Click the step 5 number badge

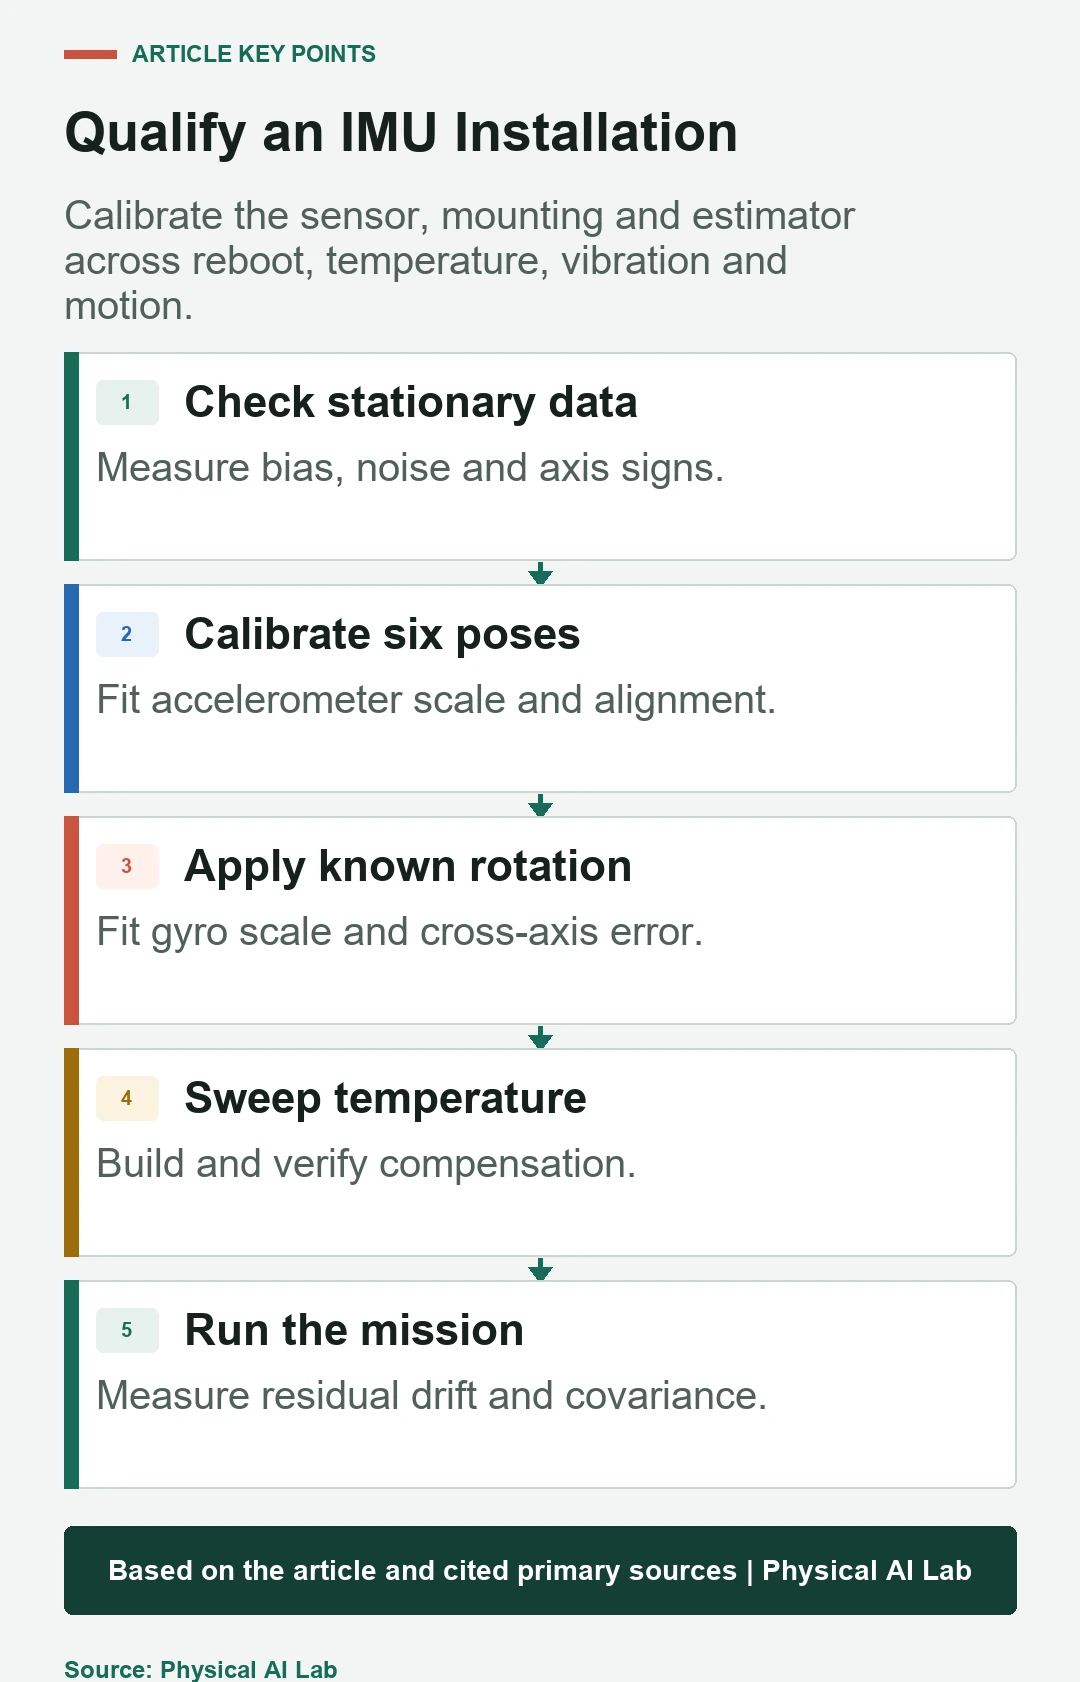click(x=127, y=1330)
